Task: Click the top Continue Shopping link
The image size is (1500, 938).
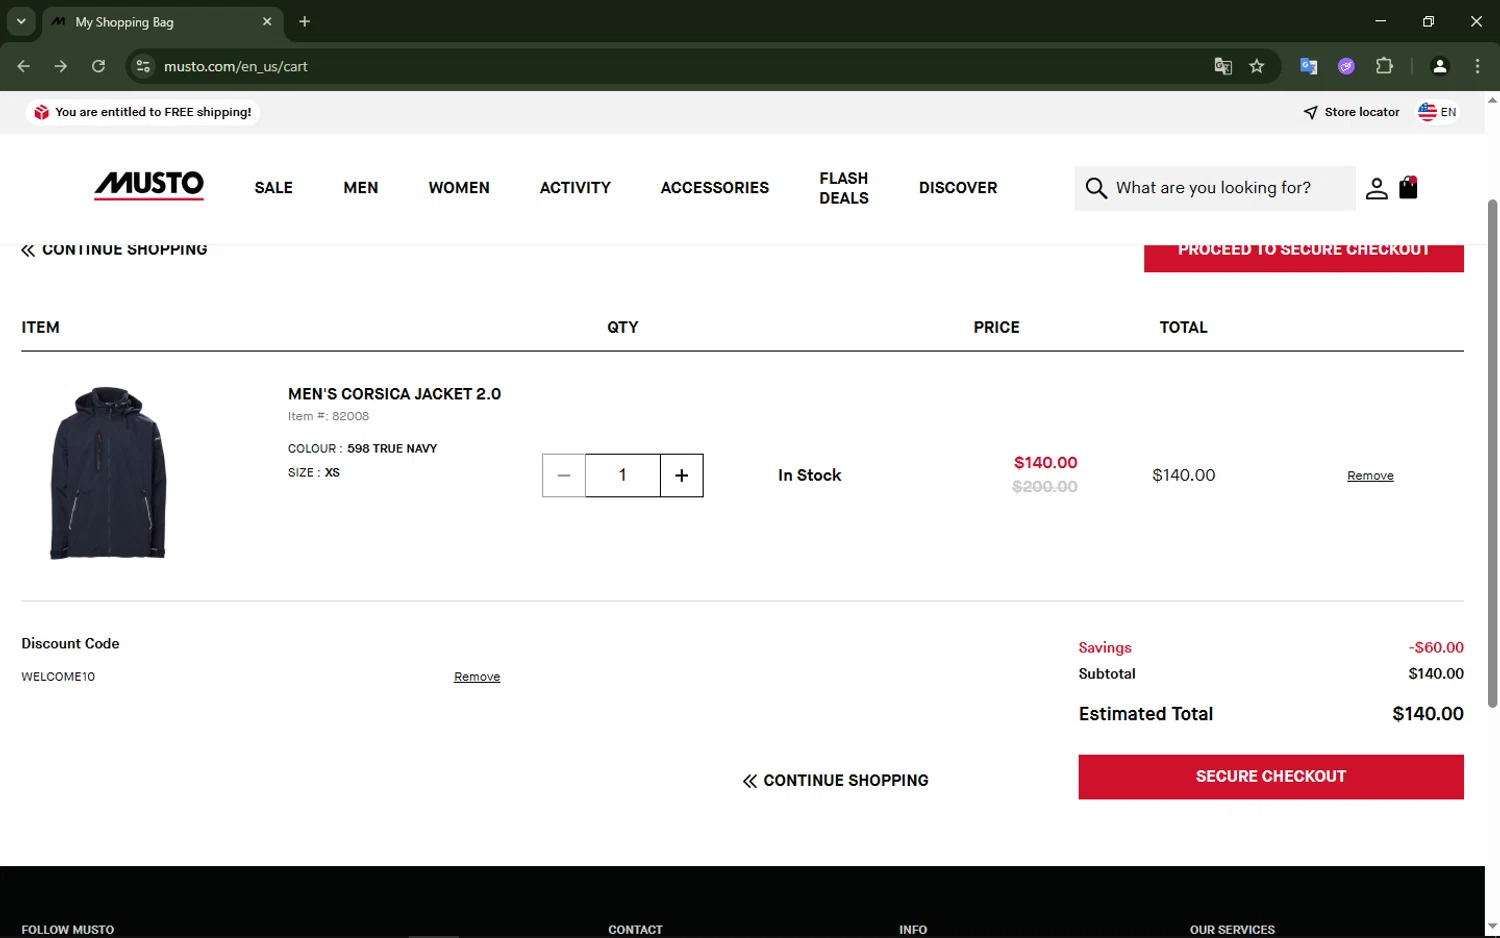Action: pyautogui.click(x=114, y=250)
